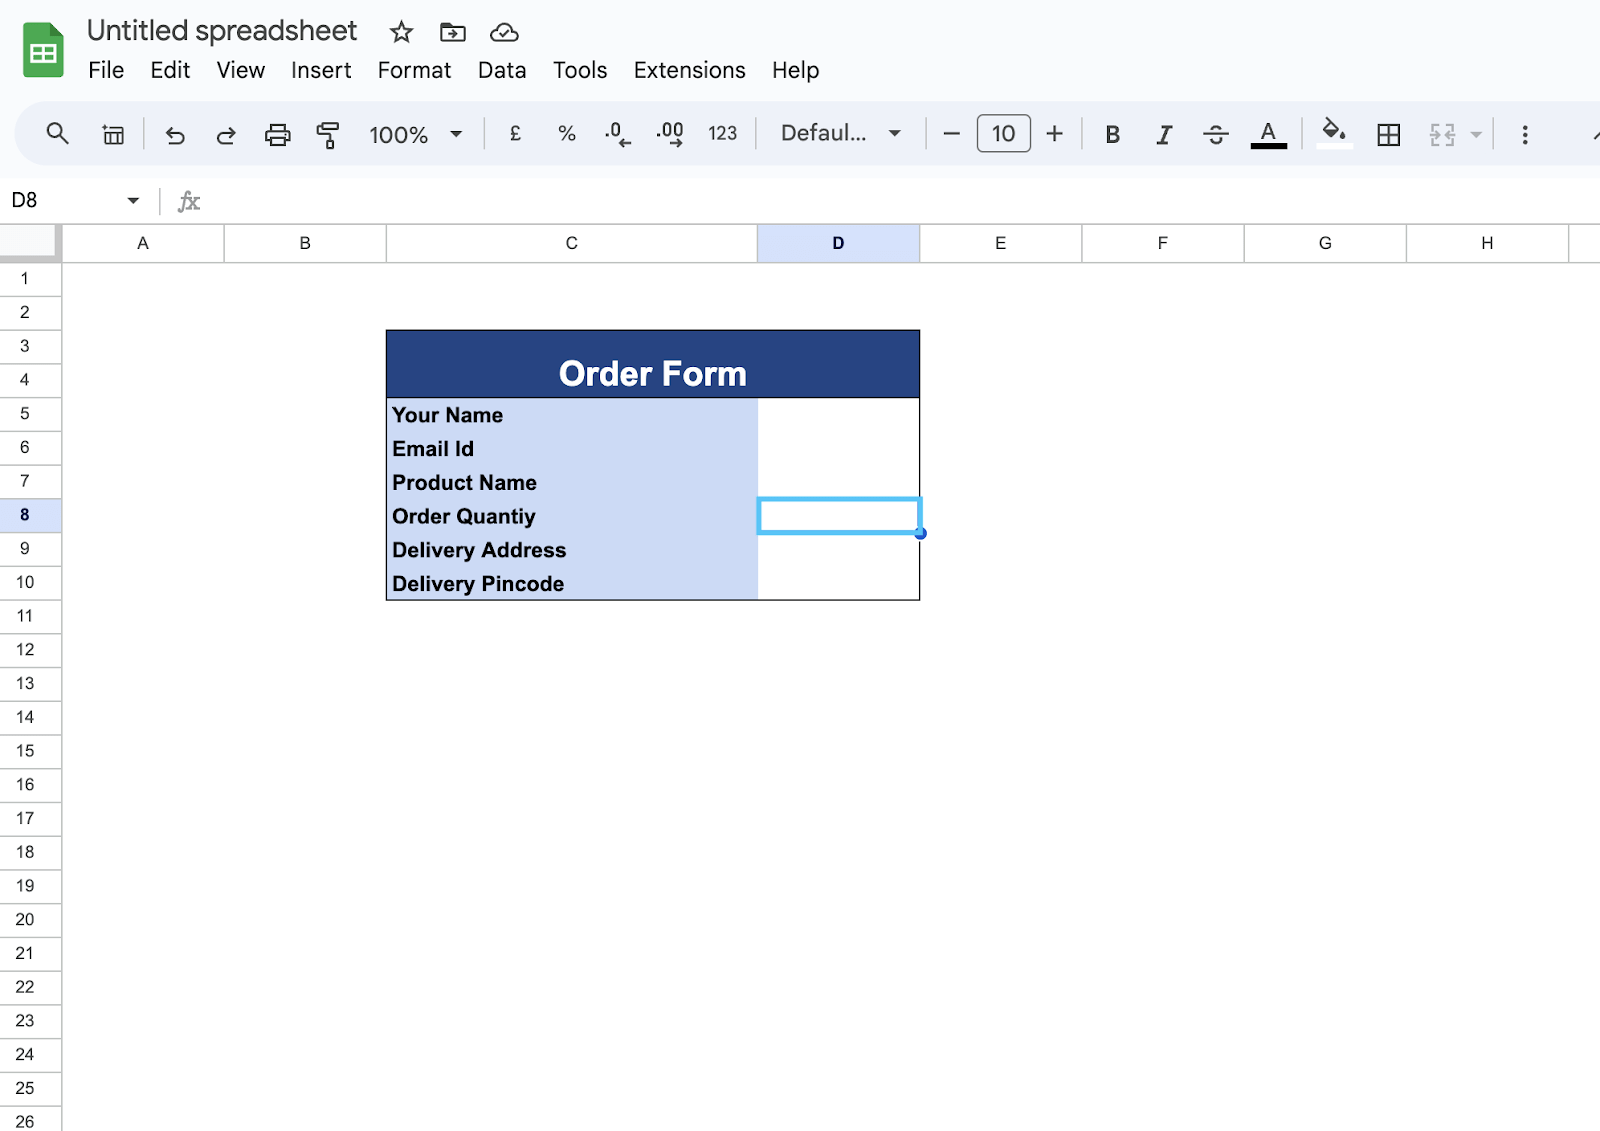Open the print dialog icon

(277, 134)
